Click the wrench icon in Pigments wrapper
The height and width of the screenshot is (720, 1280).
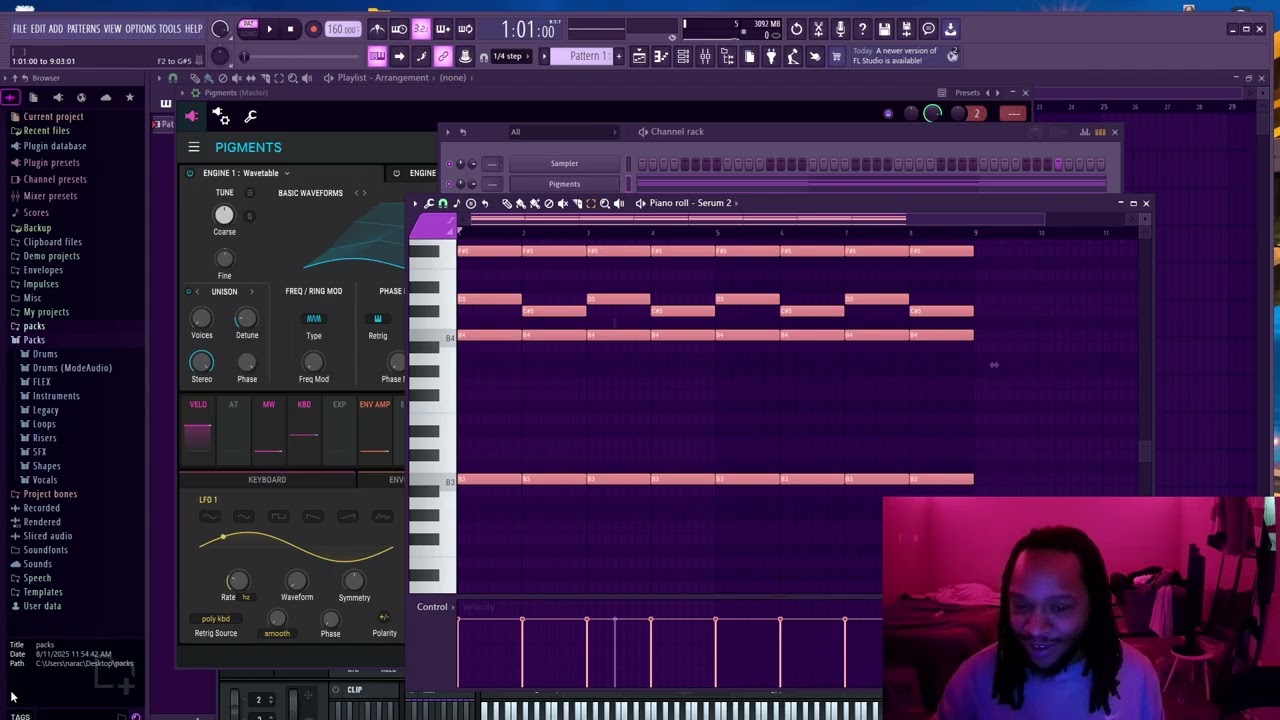[250, 117]
